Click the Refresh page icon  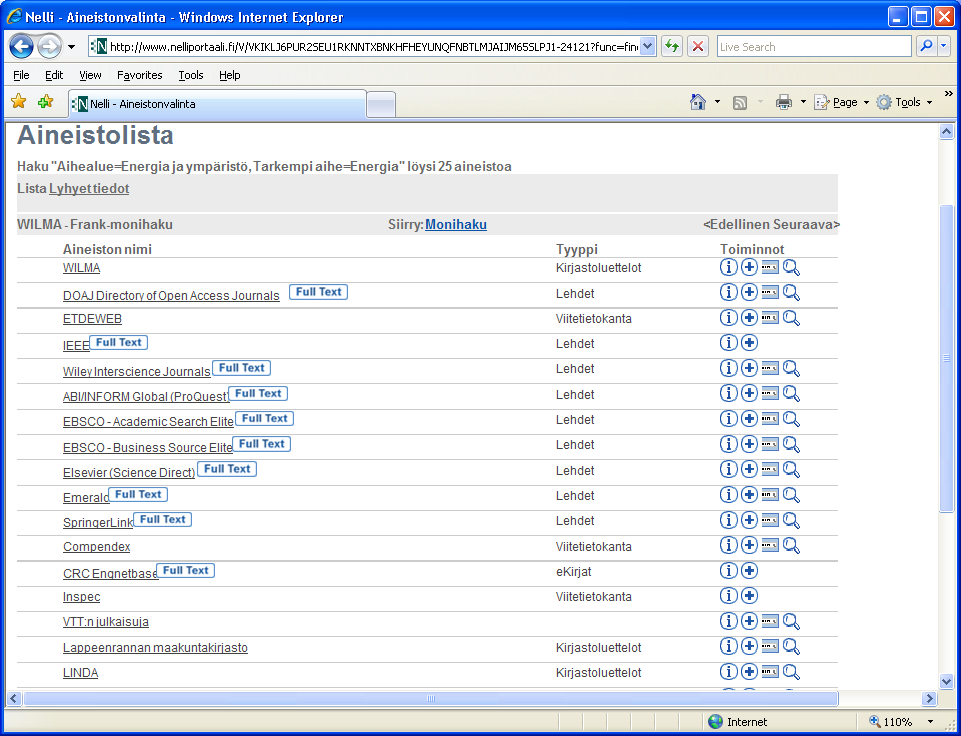[672, 47]
